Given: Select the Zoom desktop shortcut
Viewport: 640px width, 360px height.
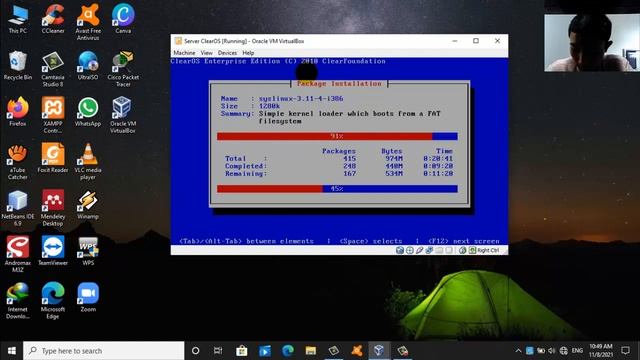Looking at the screenshot, I should tap(88, 298).
